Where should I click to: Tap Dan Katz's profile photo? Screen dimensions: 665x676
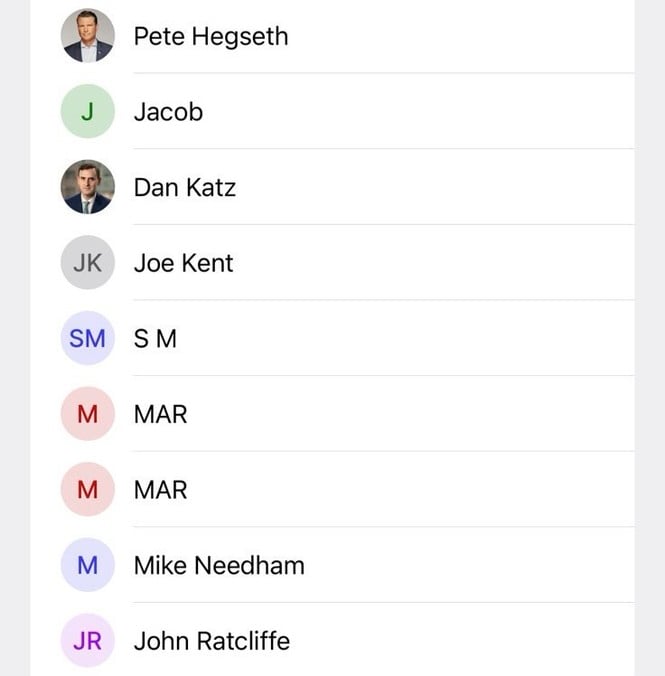tap(88, 188)
